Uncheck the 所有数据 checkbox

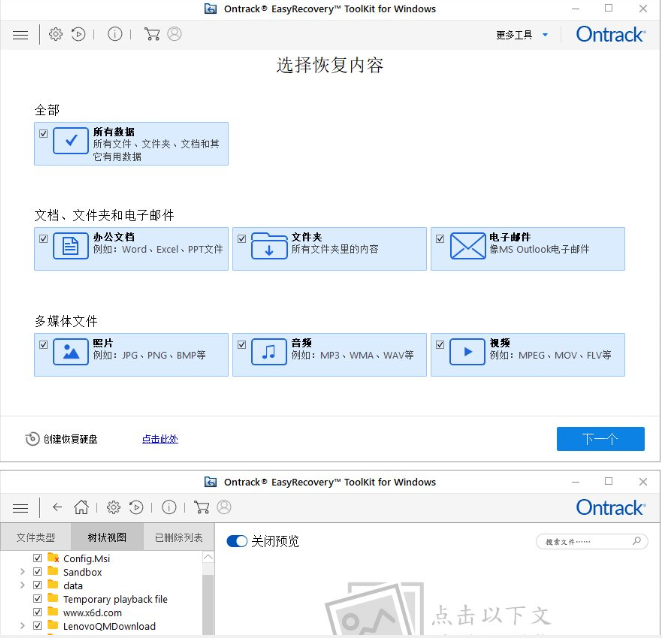(43, 133)
